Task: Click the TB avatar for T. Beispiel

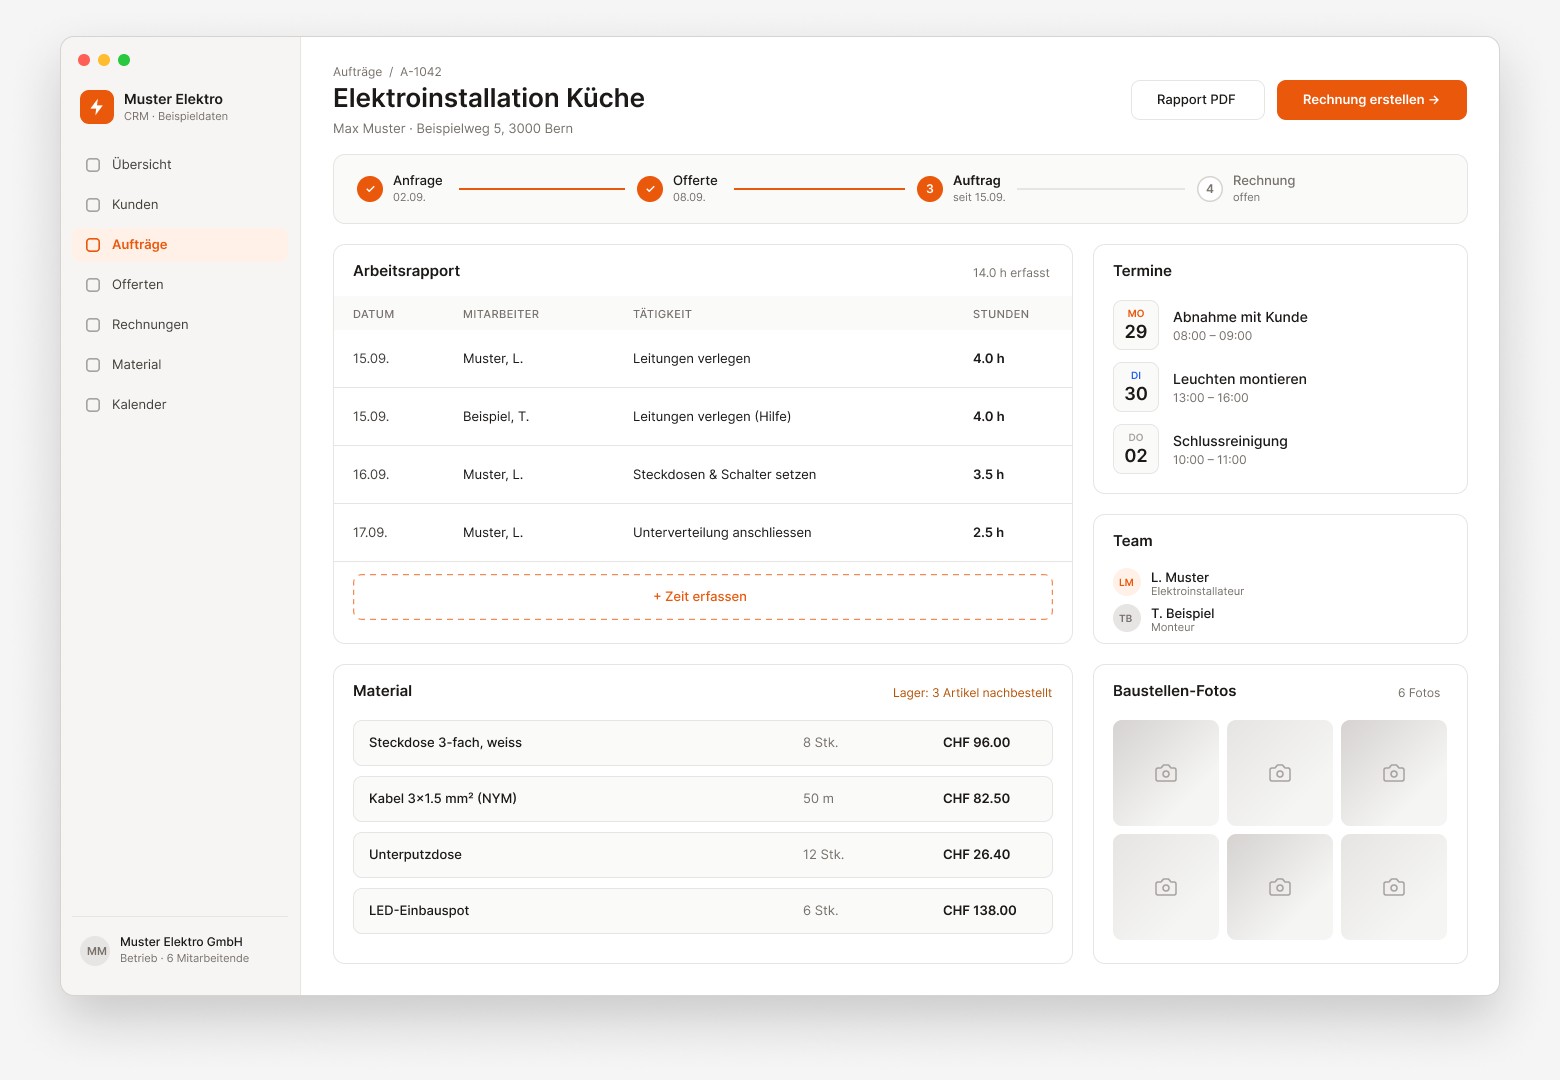Action: [x=1126, y=619]
